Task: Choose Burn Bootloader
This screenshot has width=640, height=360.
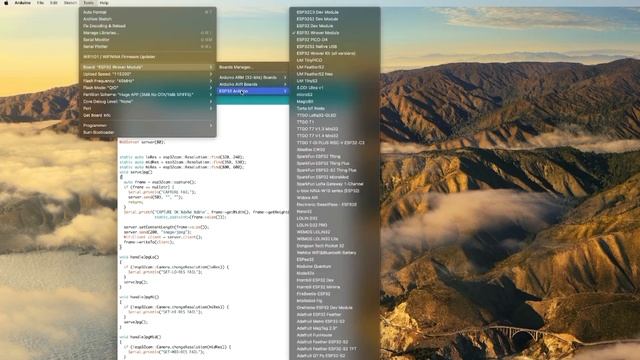Action: (147, 133)
